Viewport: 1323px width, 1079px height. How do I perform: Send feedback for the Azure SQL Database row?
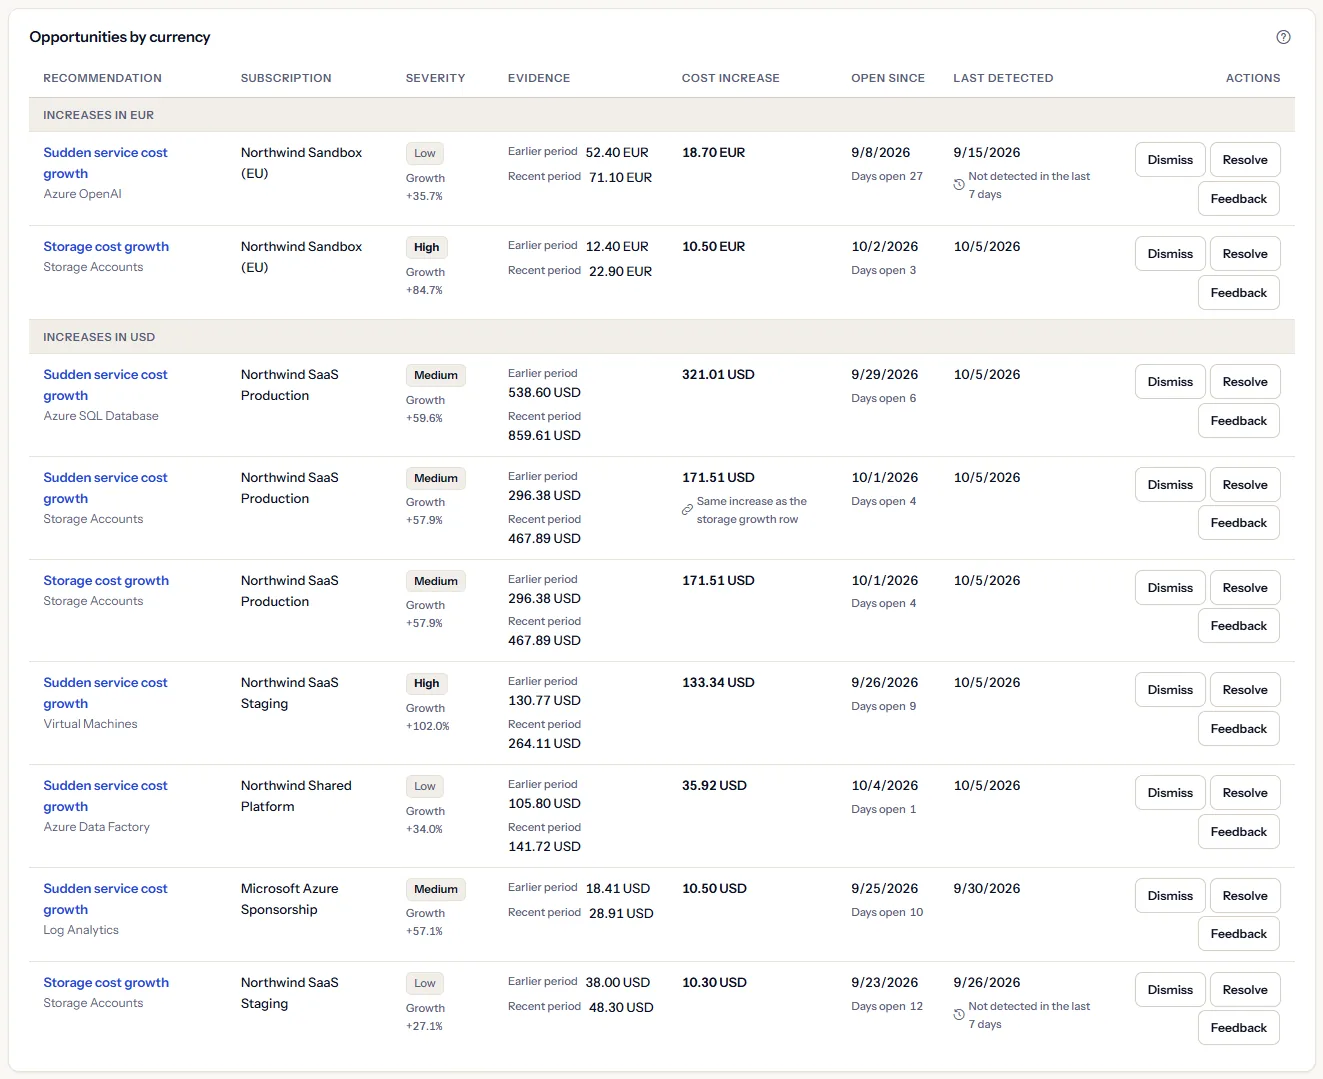[x=1238, y=421]
